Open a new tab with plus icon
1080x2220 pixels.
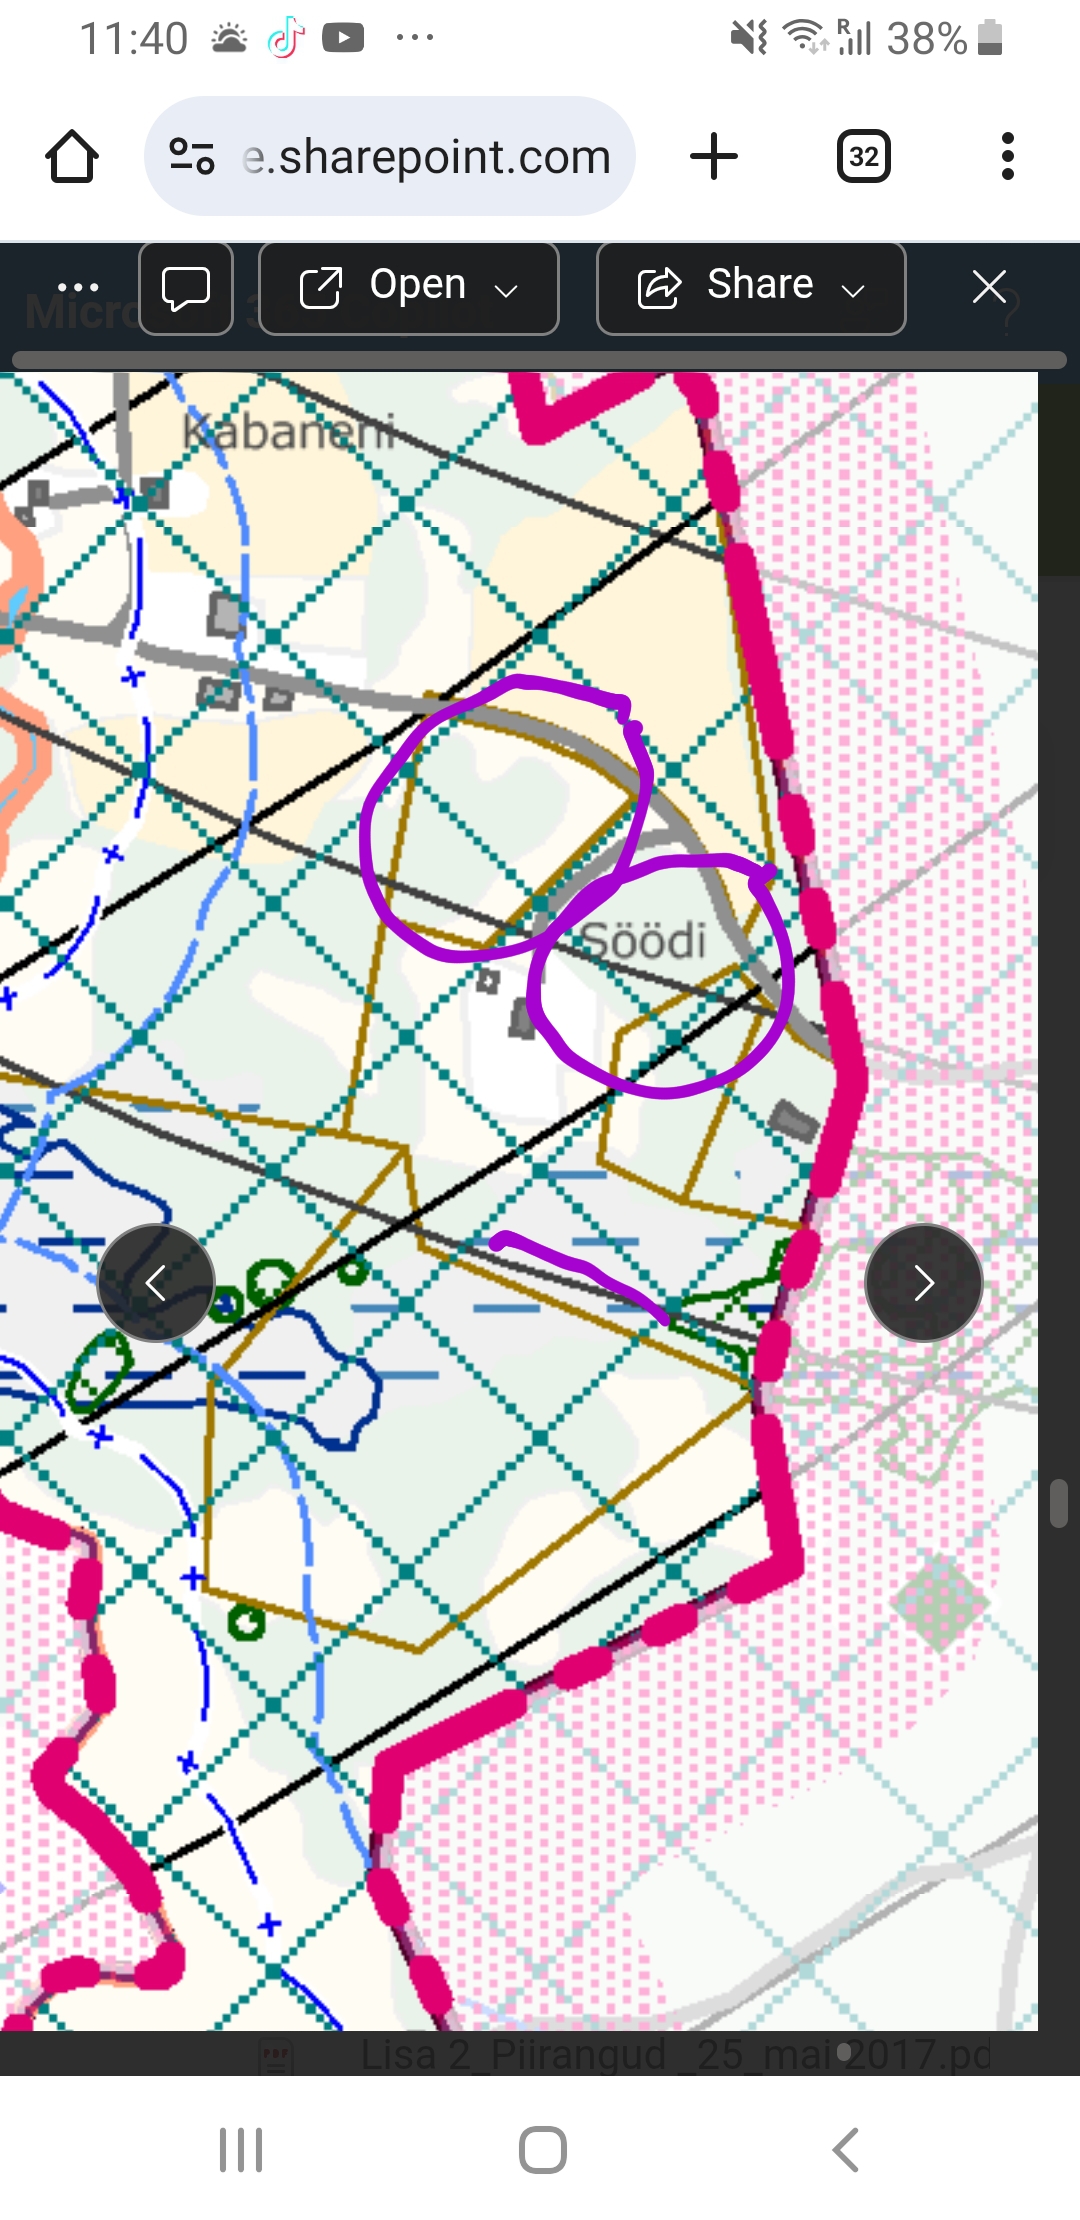714,157
